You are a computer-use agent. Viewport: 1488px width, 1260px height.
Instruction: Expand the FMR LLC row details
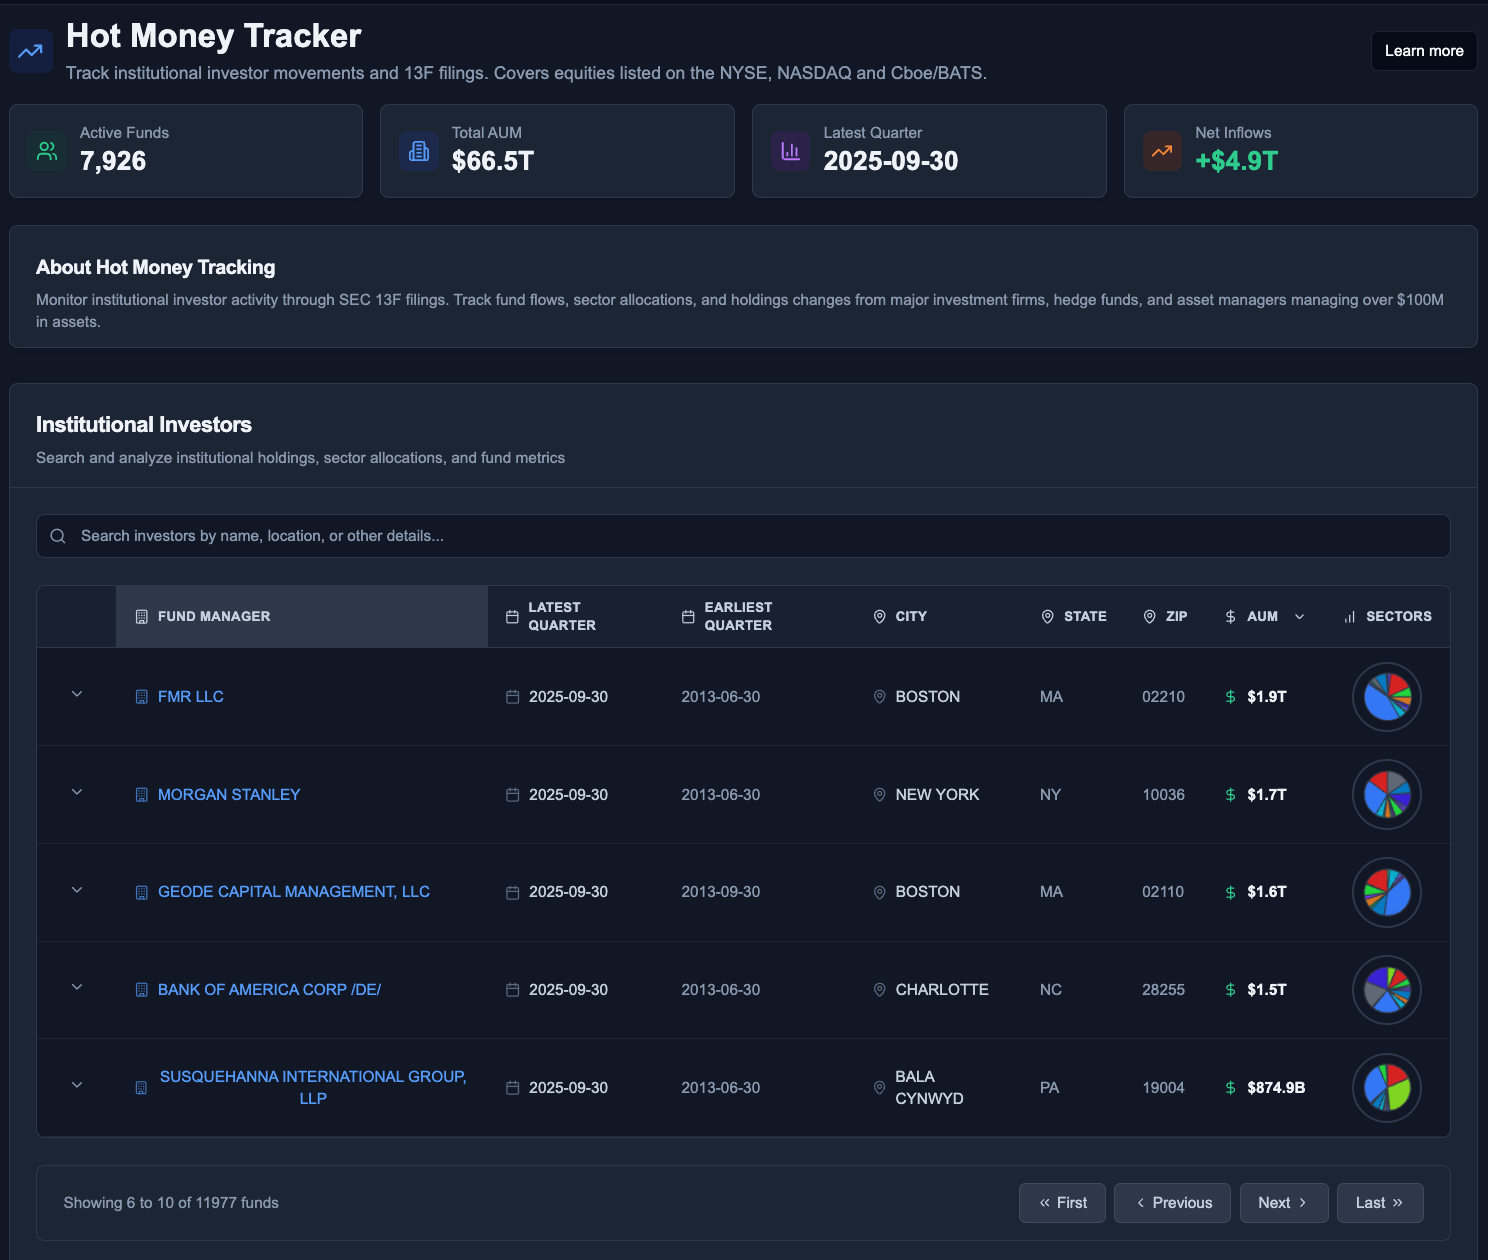click(76, 695)
